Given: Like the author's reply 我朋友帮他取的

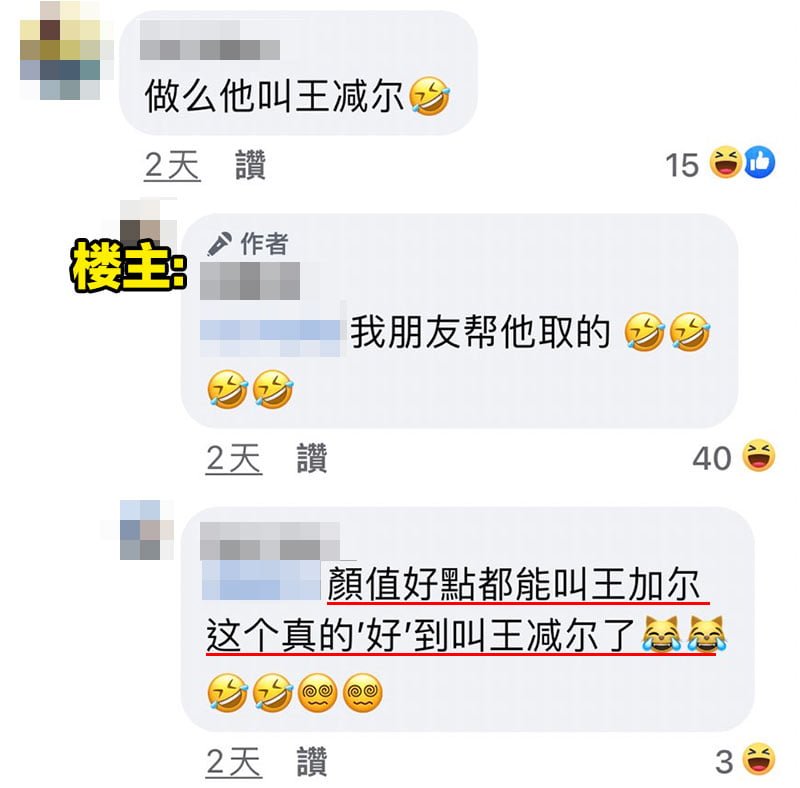Looking at the screenshot, I should (x=312, y=458).
